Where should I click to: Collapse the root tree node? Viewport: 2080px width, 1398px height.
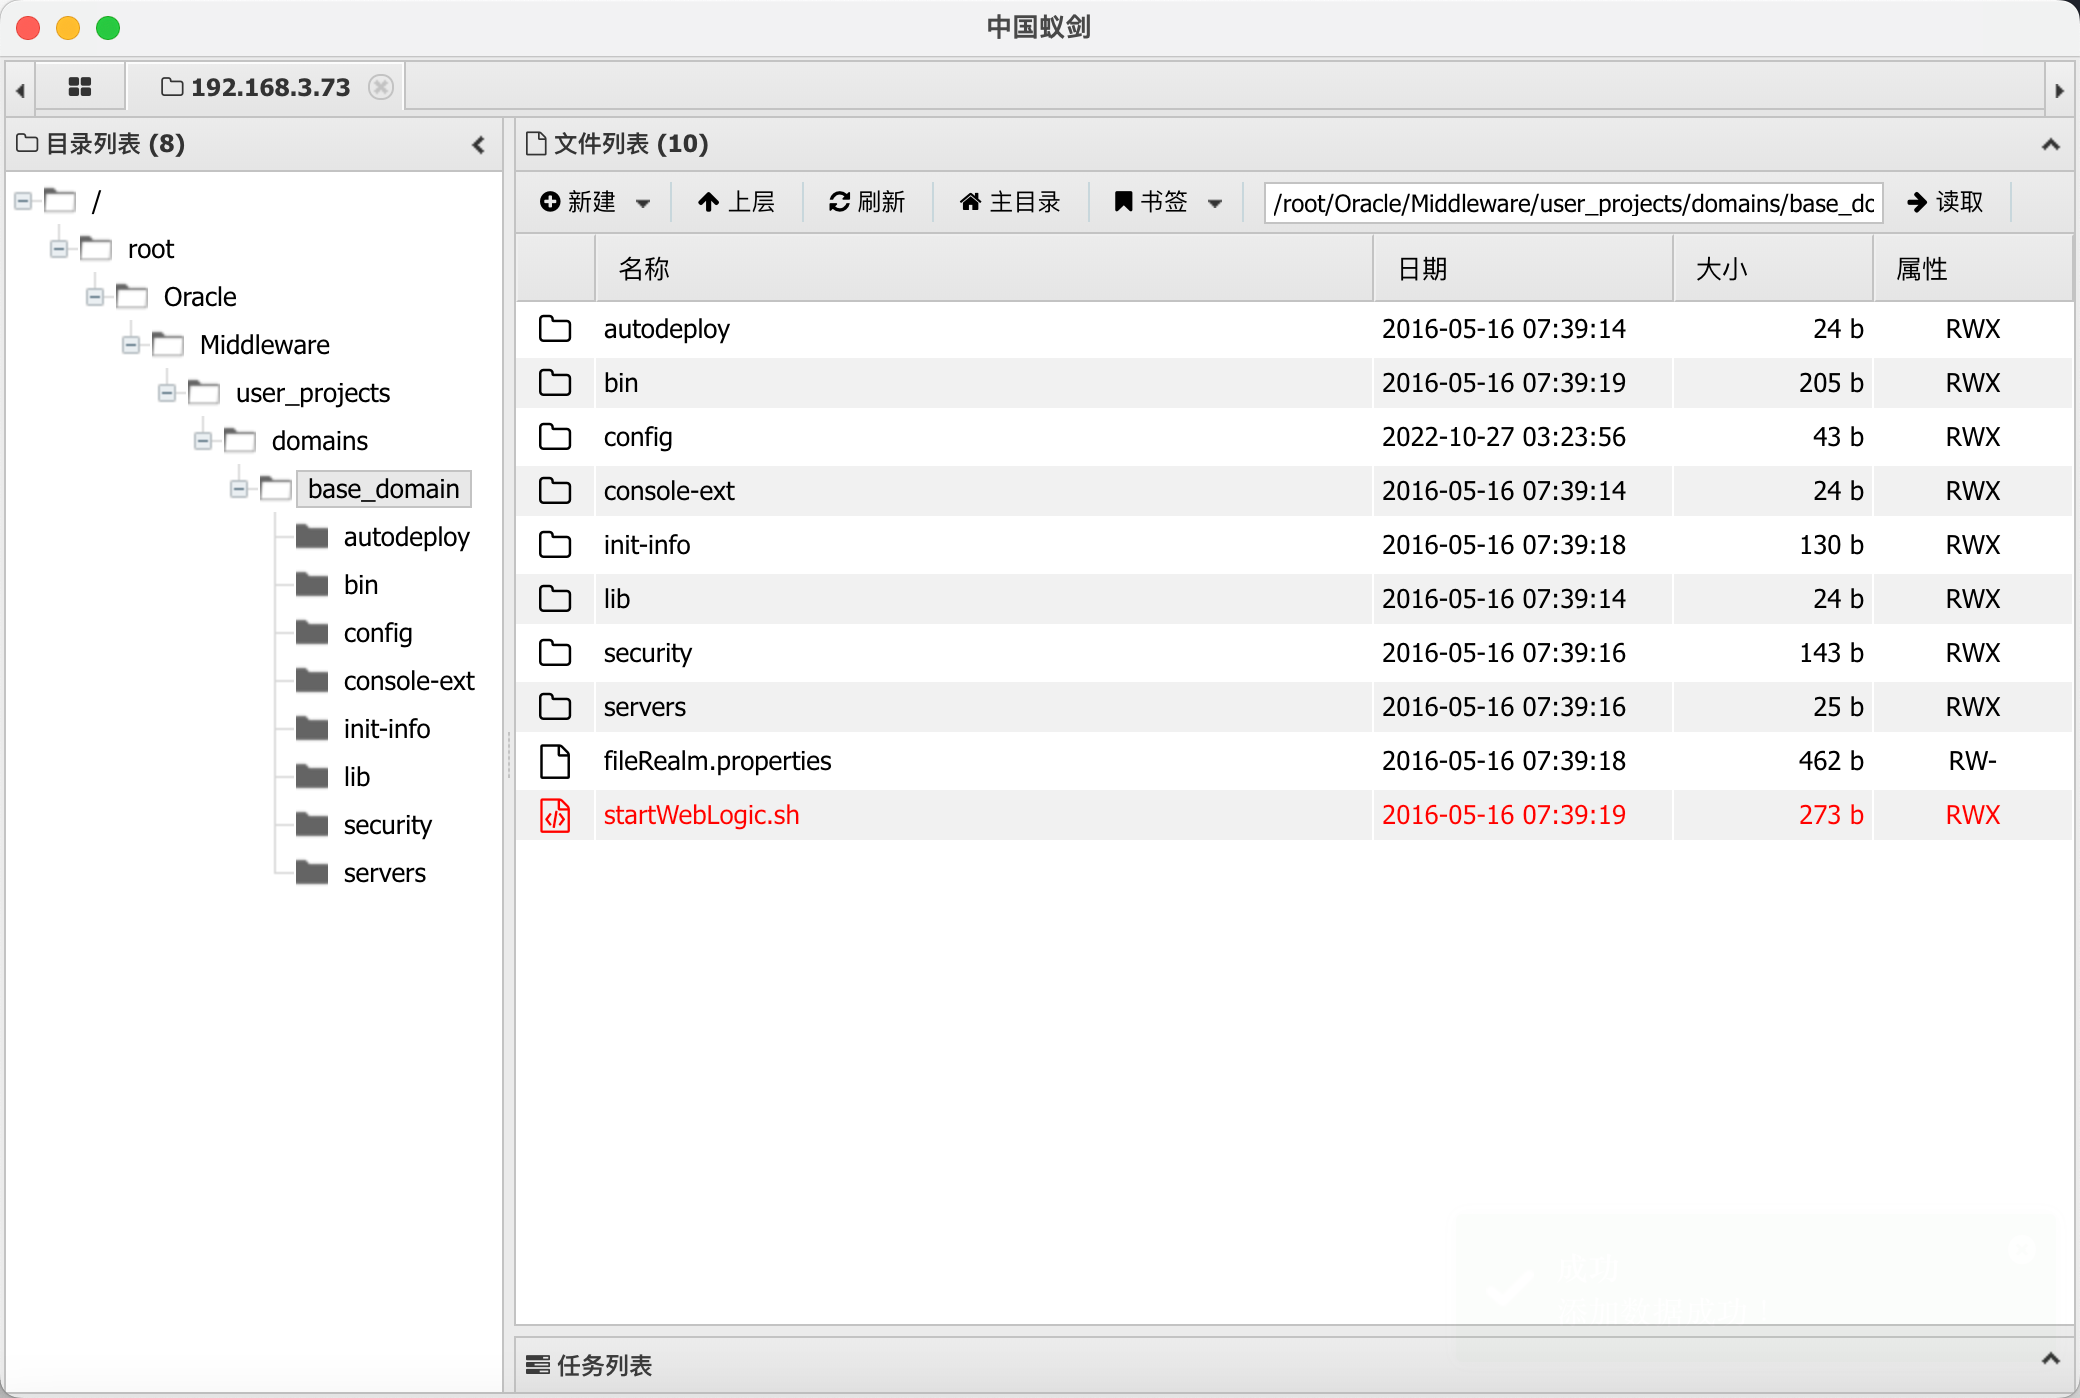coord(59,249)
